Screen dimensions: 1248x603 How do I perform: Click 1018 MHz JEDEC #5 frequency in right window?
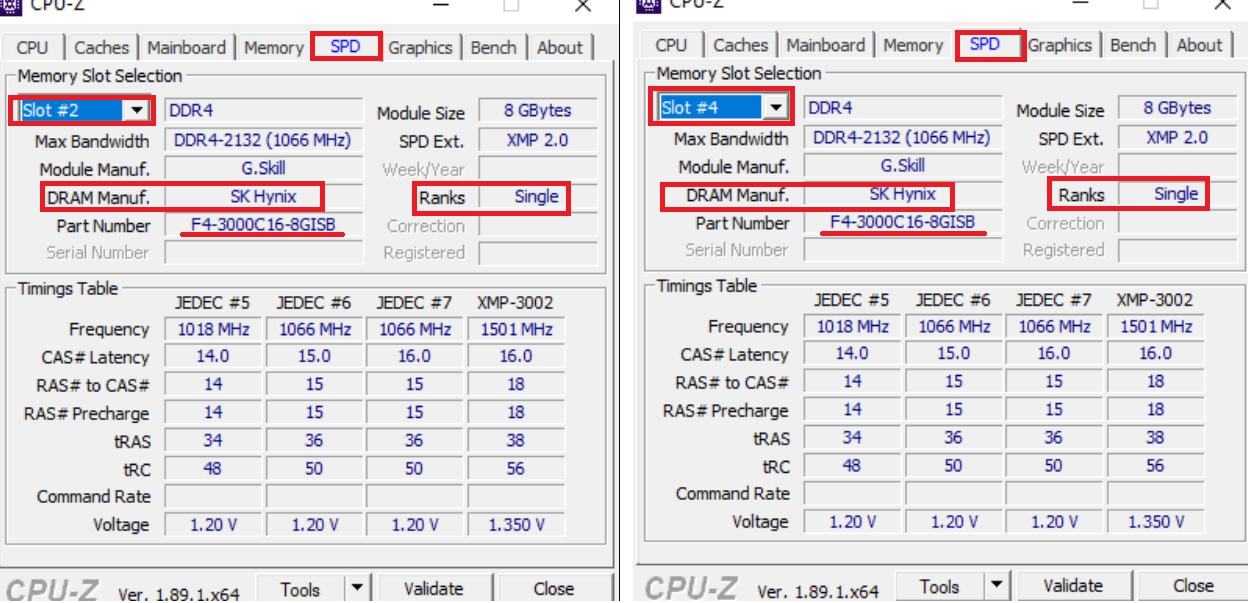(x=850, y=326)
